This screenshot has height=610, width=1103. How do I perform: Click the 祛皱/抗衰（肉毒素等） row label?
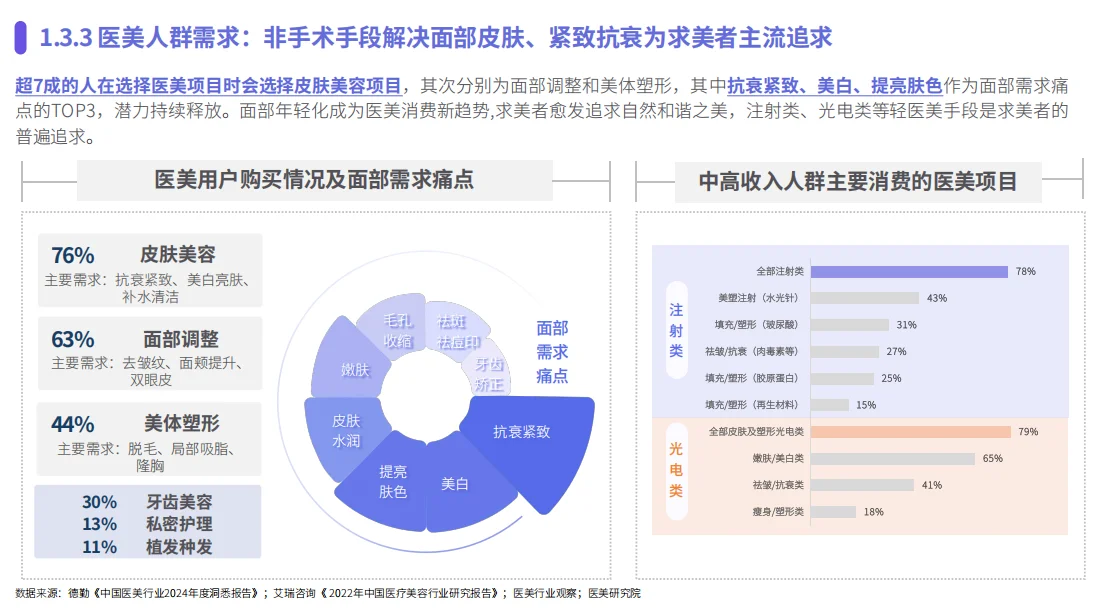(x=751, y=351)
